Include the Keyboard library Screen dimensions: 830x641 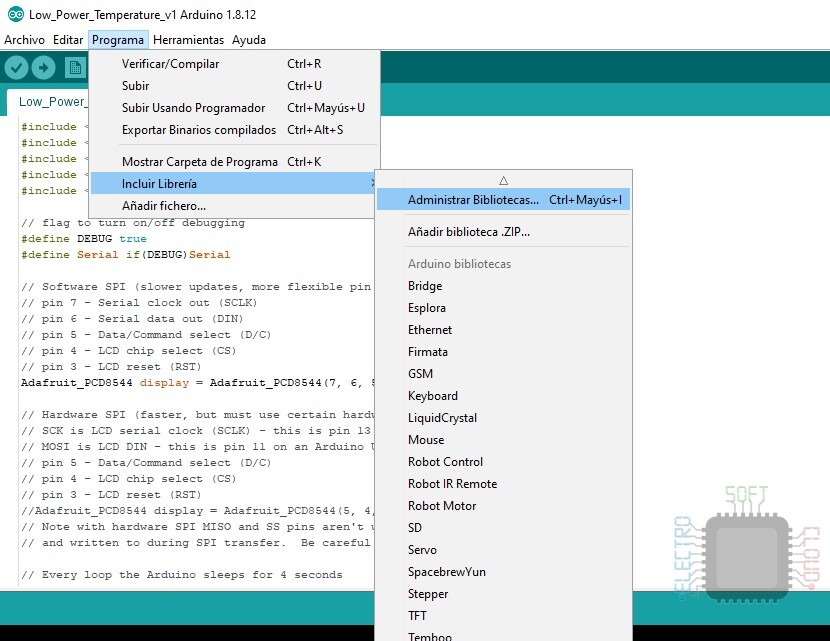click(503, 396)
